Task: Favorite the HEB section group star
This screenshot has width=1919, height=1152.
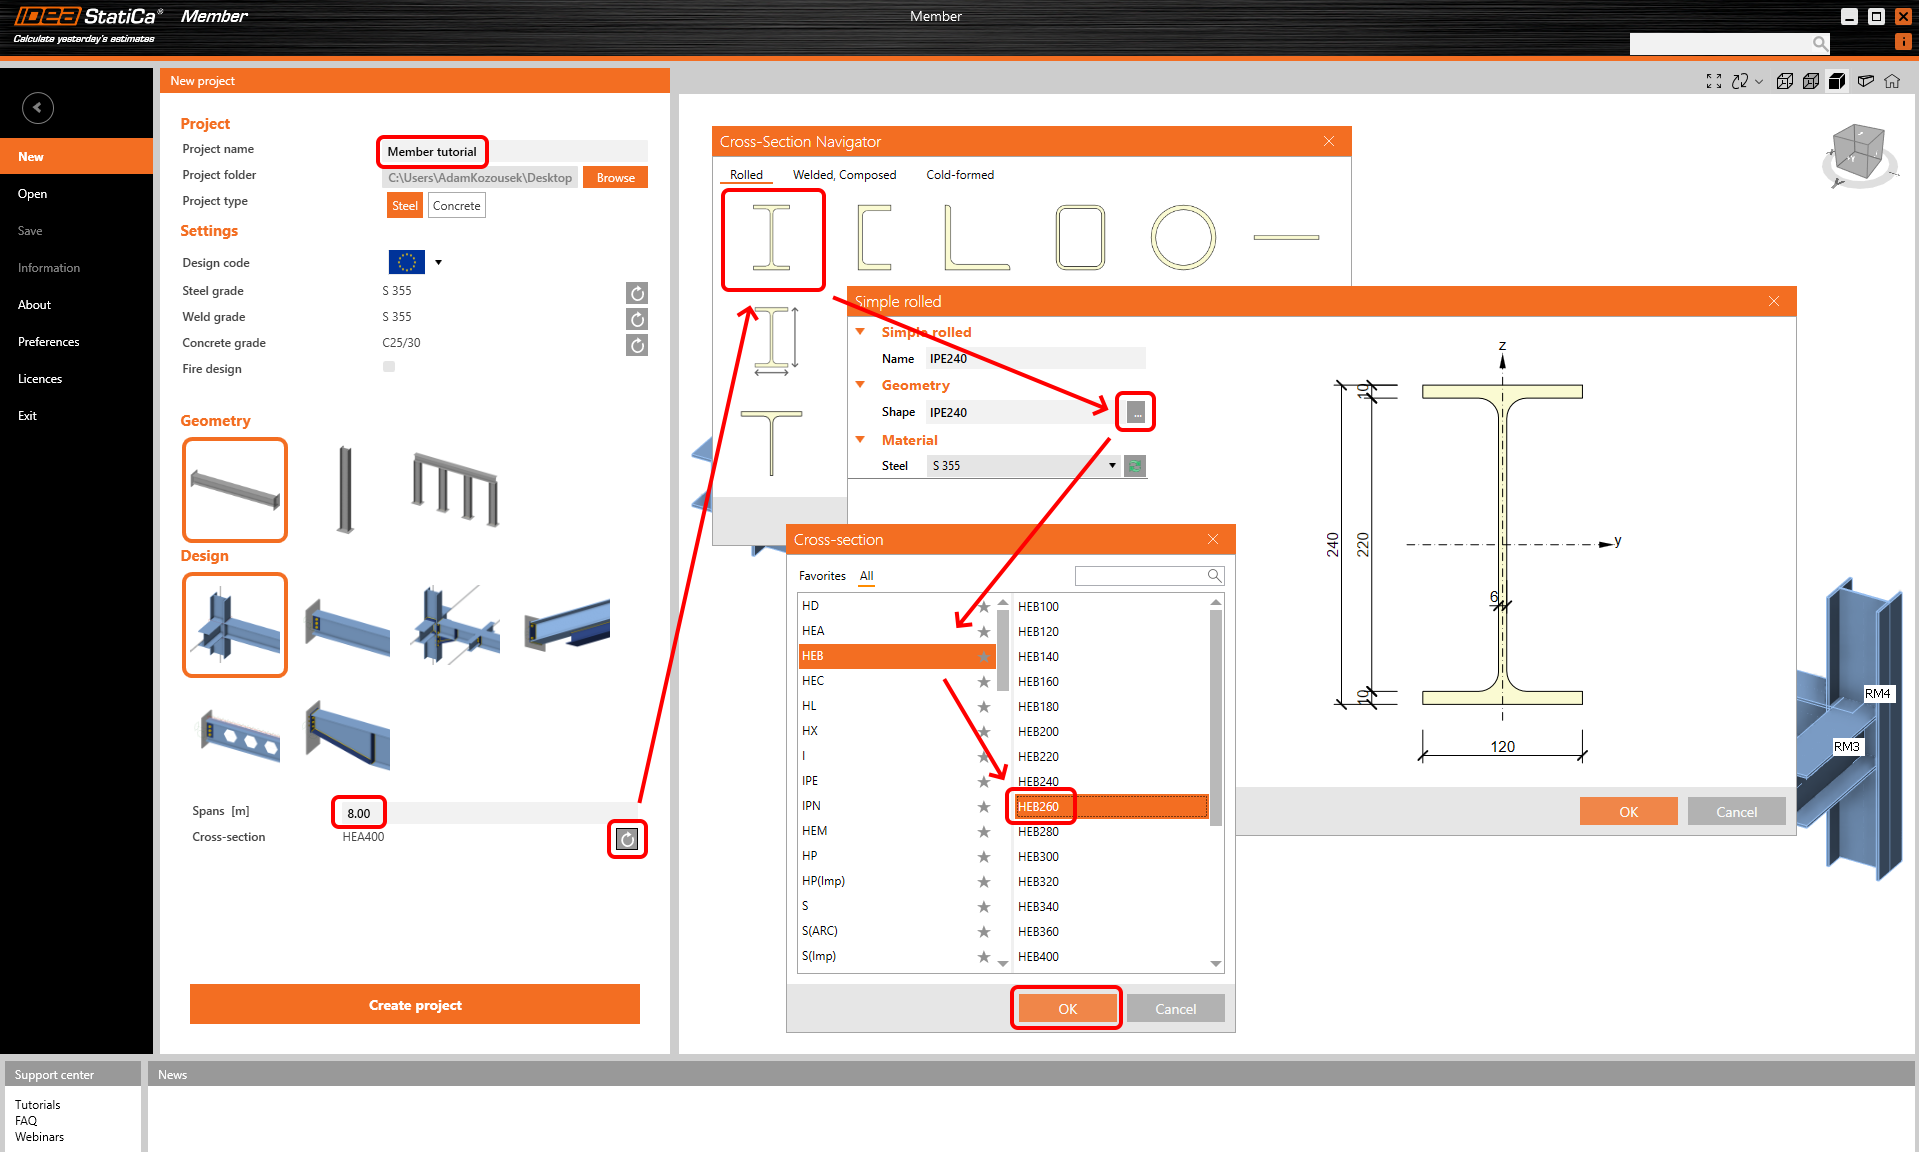Action: pyautogui.click(x=983, y=656)
